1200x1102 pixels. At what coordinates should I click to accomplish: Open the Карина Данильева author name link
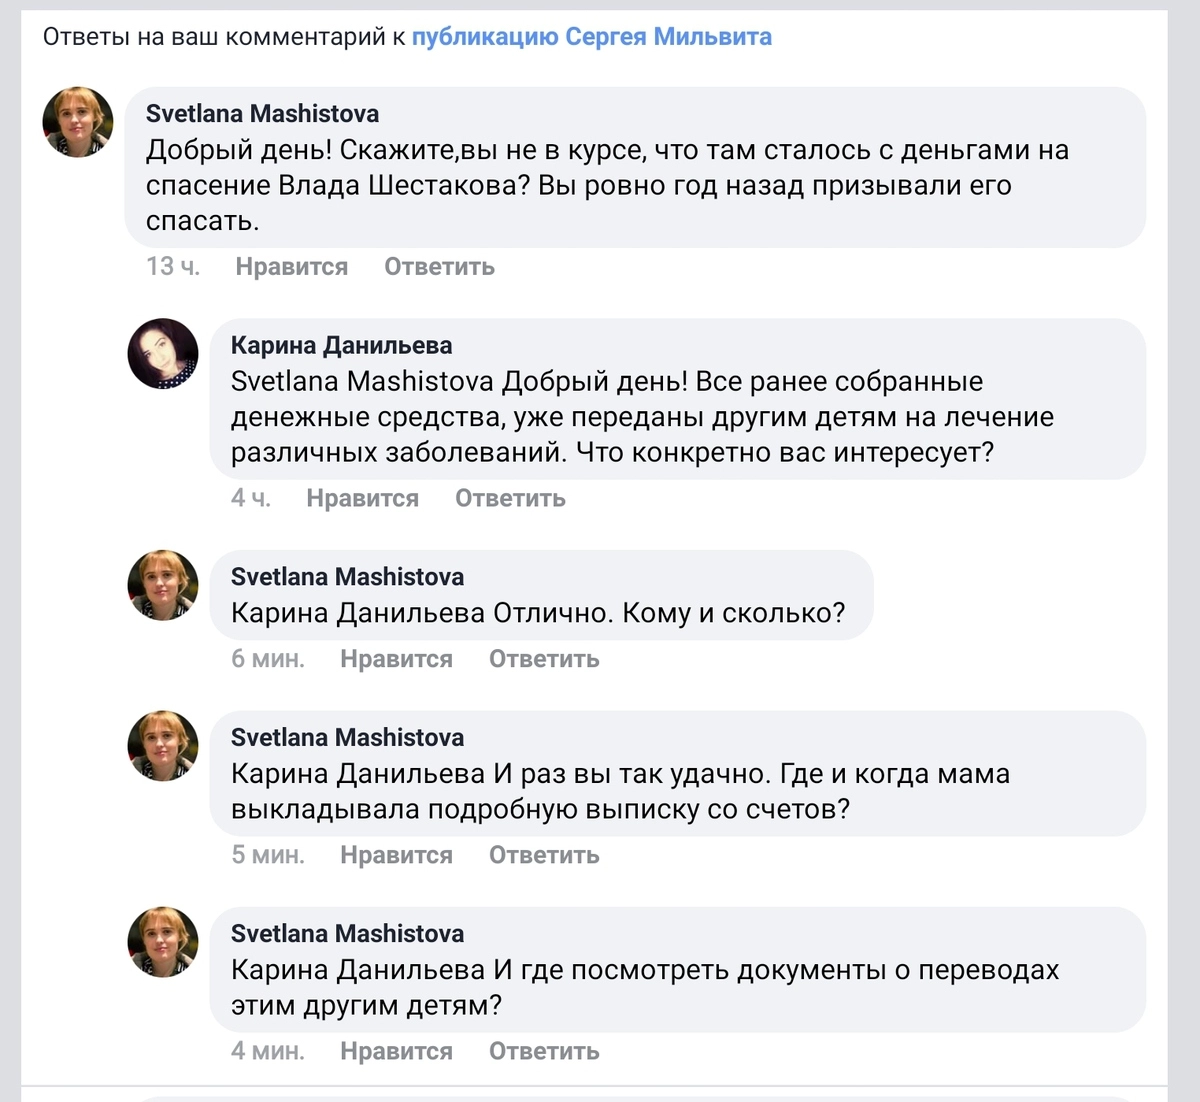tap(341, 345)
